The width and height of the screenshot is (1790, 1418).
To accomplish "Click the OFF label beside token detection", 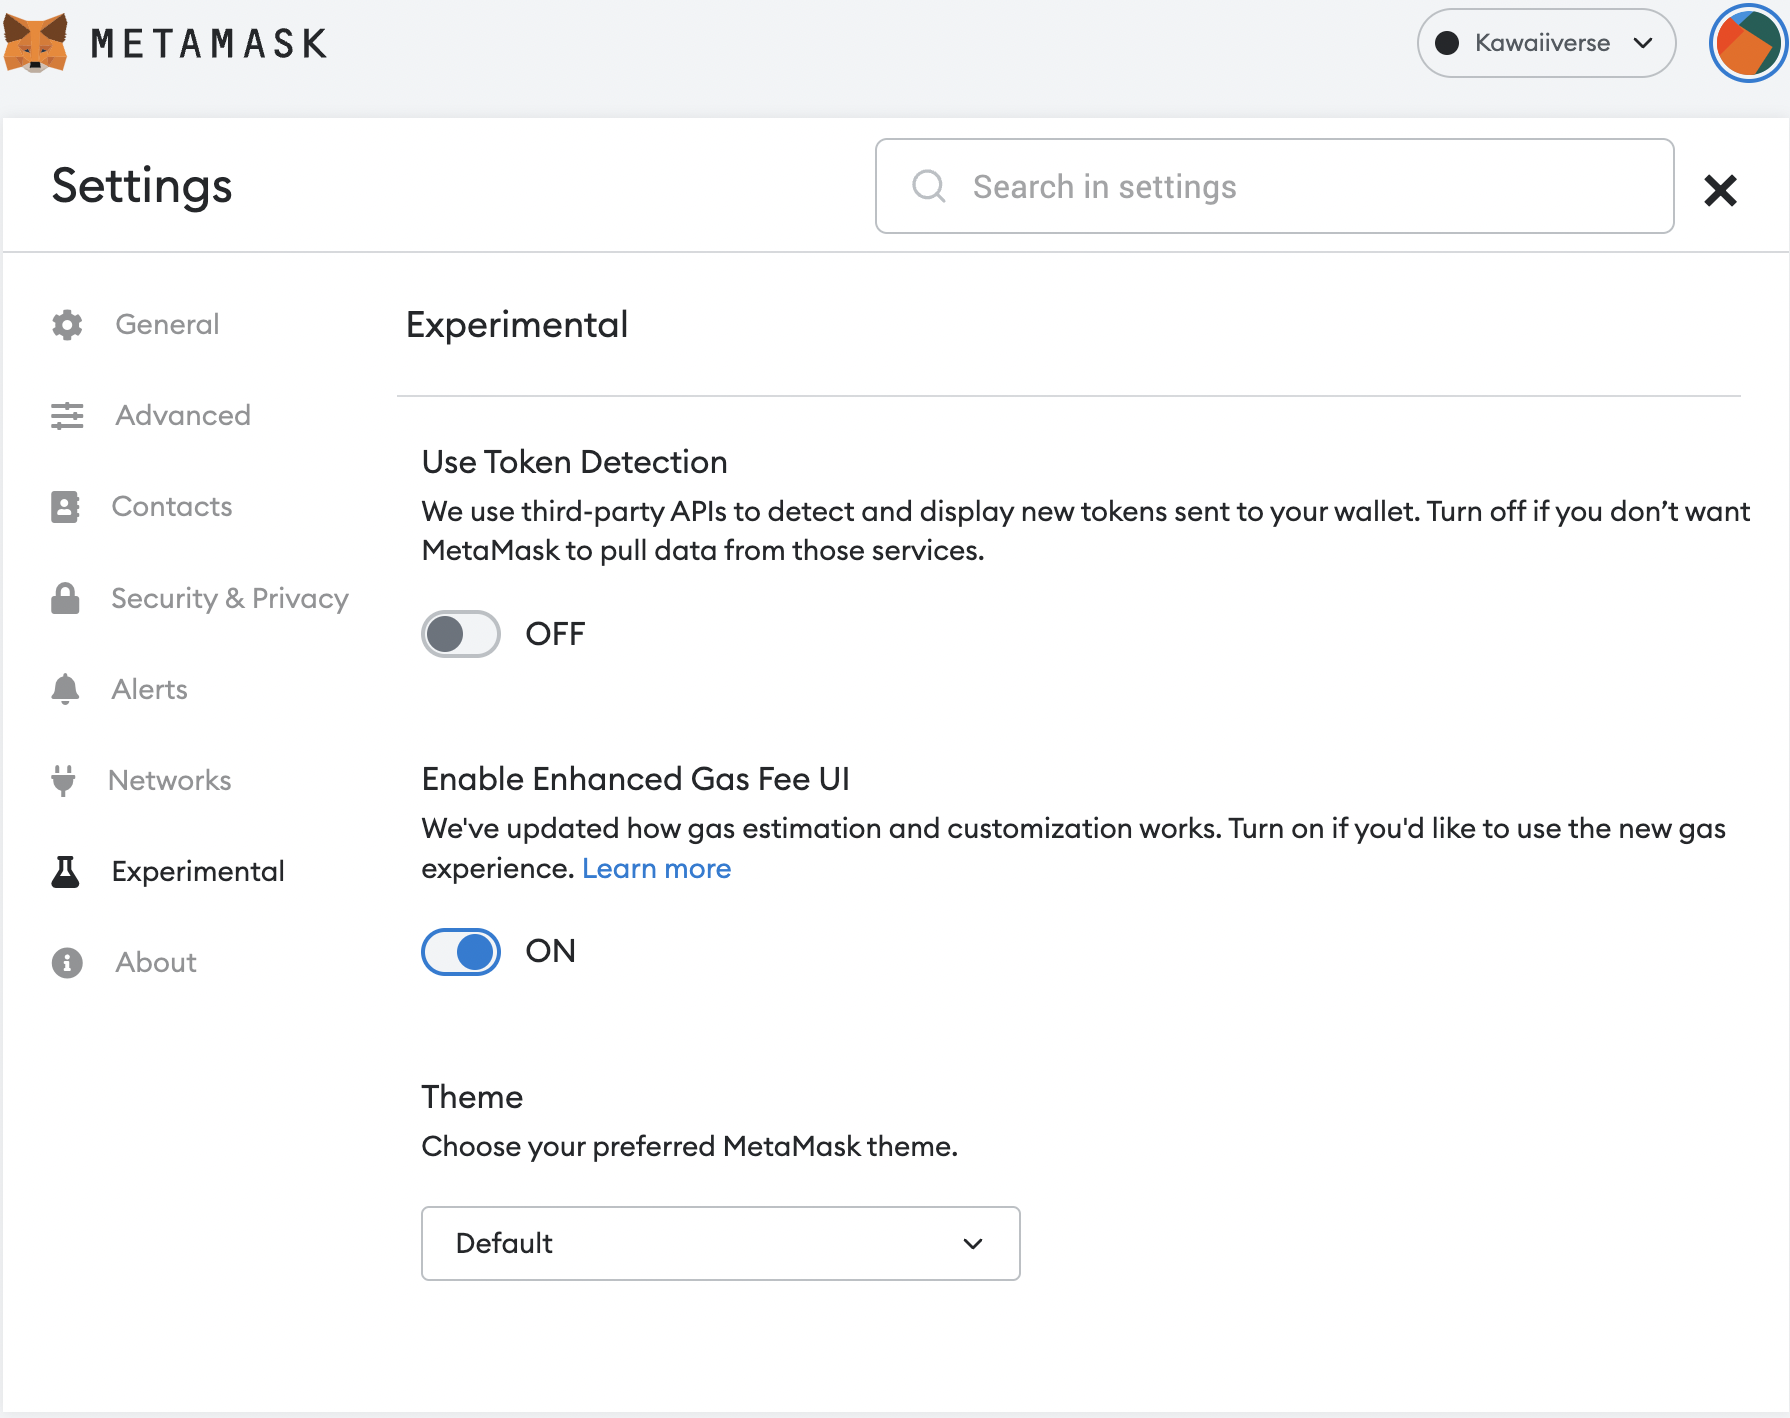I will pos(555,634).
